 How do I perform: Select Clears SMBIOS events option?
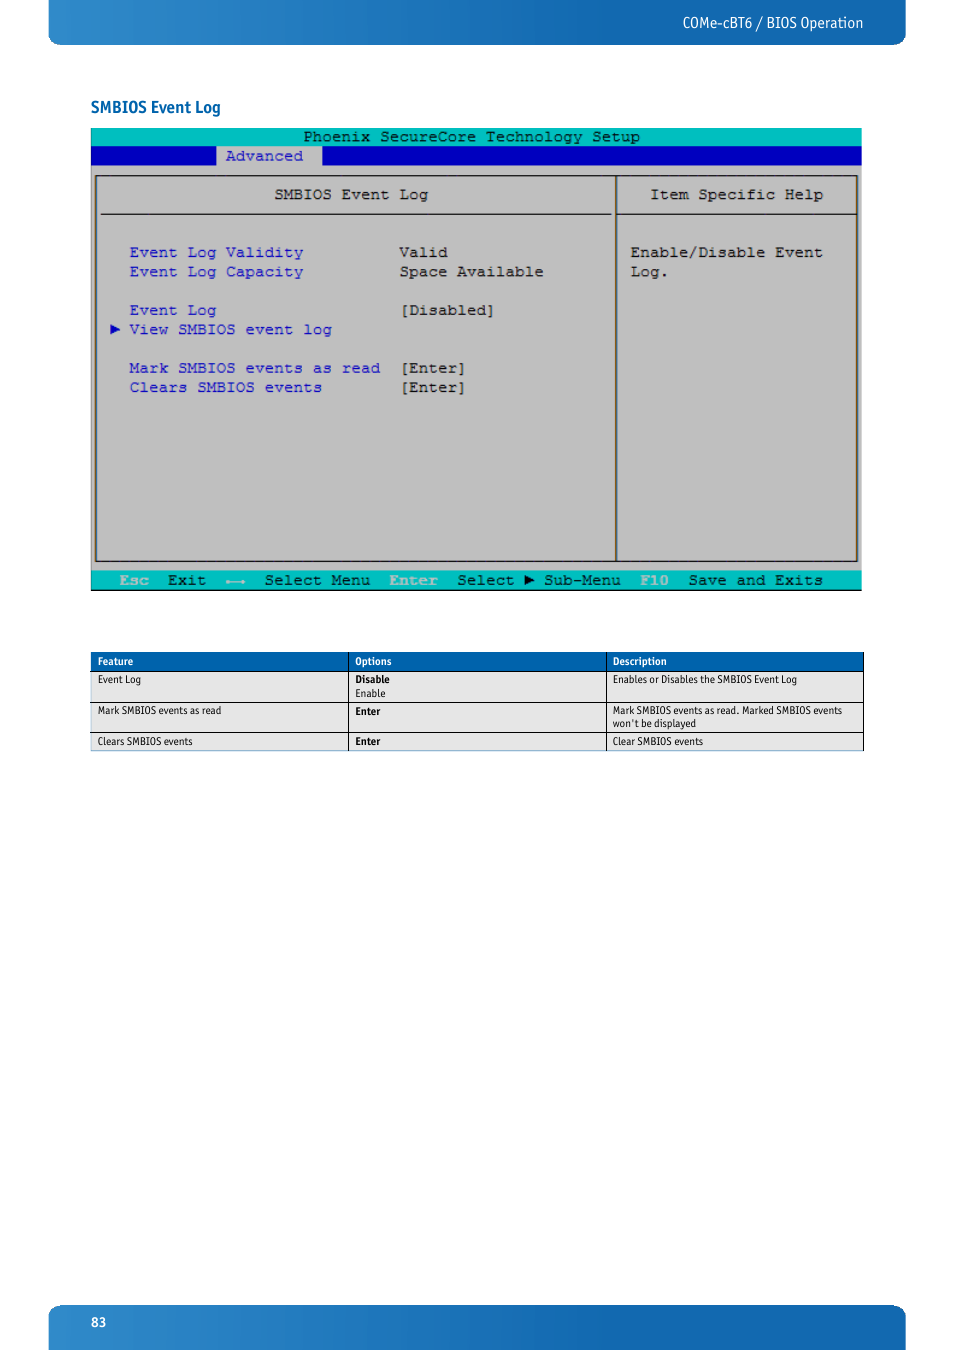[226, 388]
